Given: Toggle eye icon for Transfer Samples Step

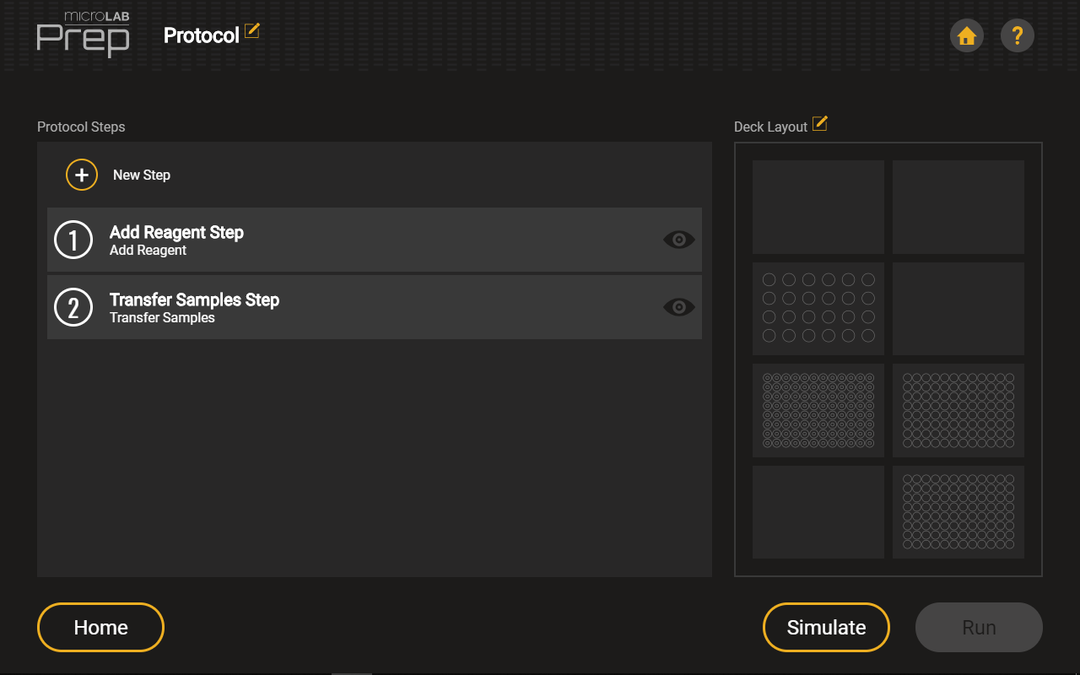Looking at the screenshot, I should (x=679, y=307).
